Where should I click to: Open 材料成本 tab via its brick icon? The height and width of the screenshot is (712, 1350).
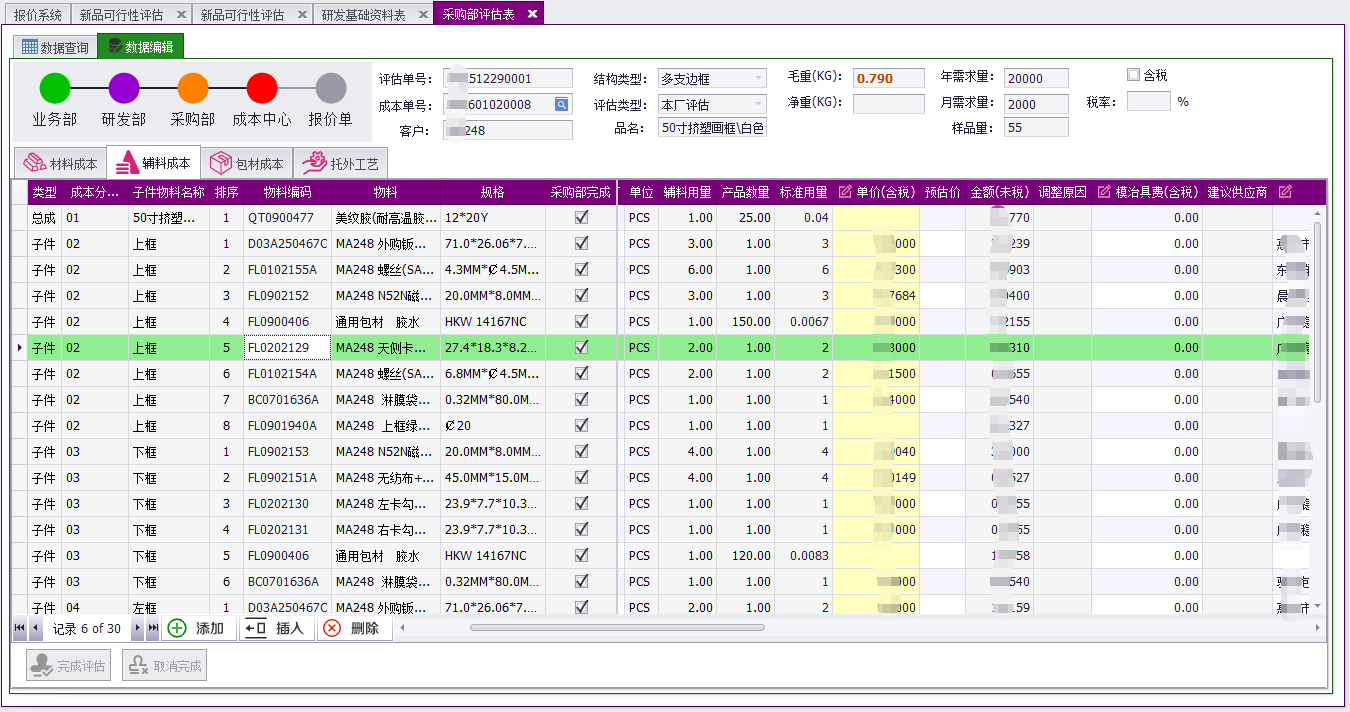click(x=35, y=163)
